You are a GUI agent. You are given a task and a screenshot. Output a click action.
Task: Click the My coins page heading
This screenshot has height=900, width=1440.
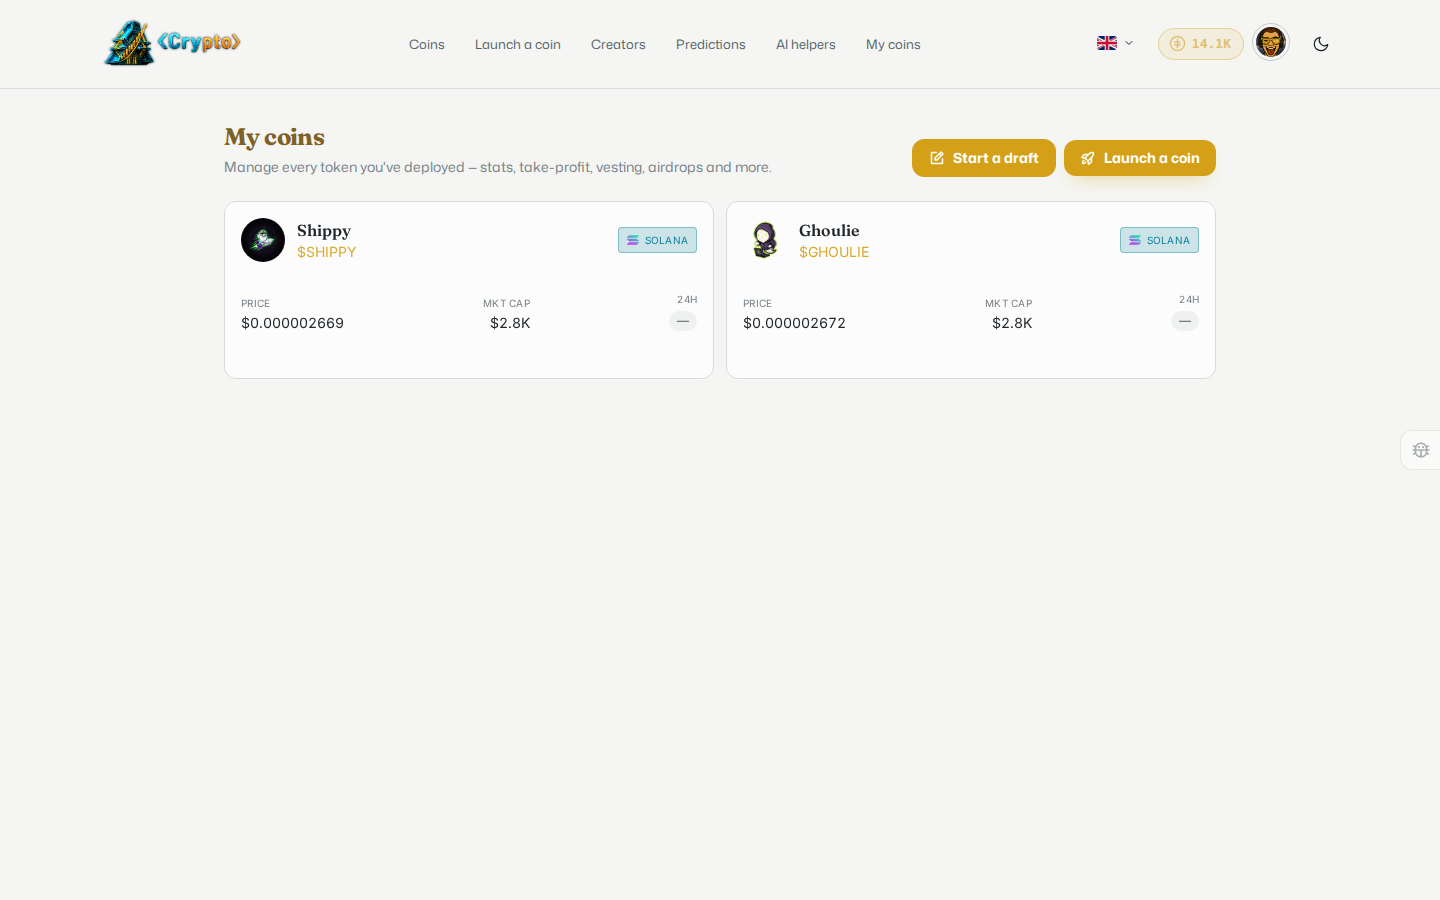(275, 137)
